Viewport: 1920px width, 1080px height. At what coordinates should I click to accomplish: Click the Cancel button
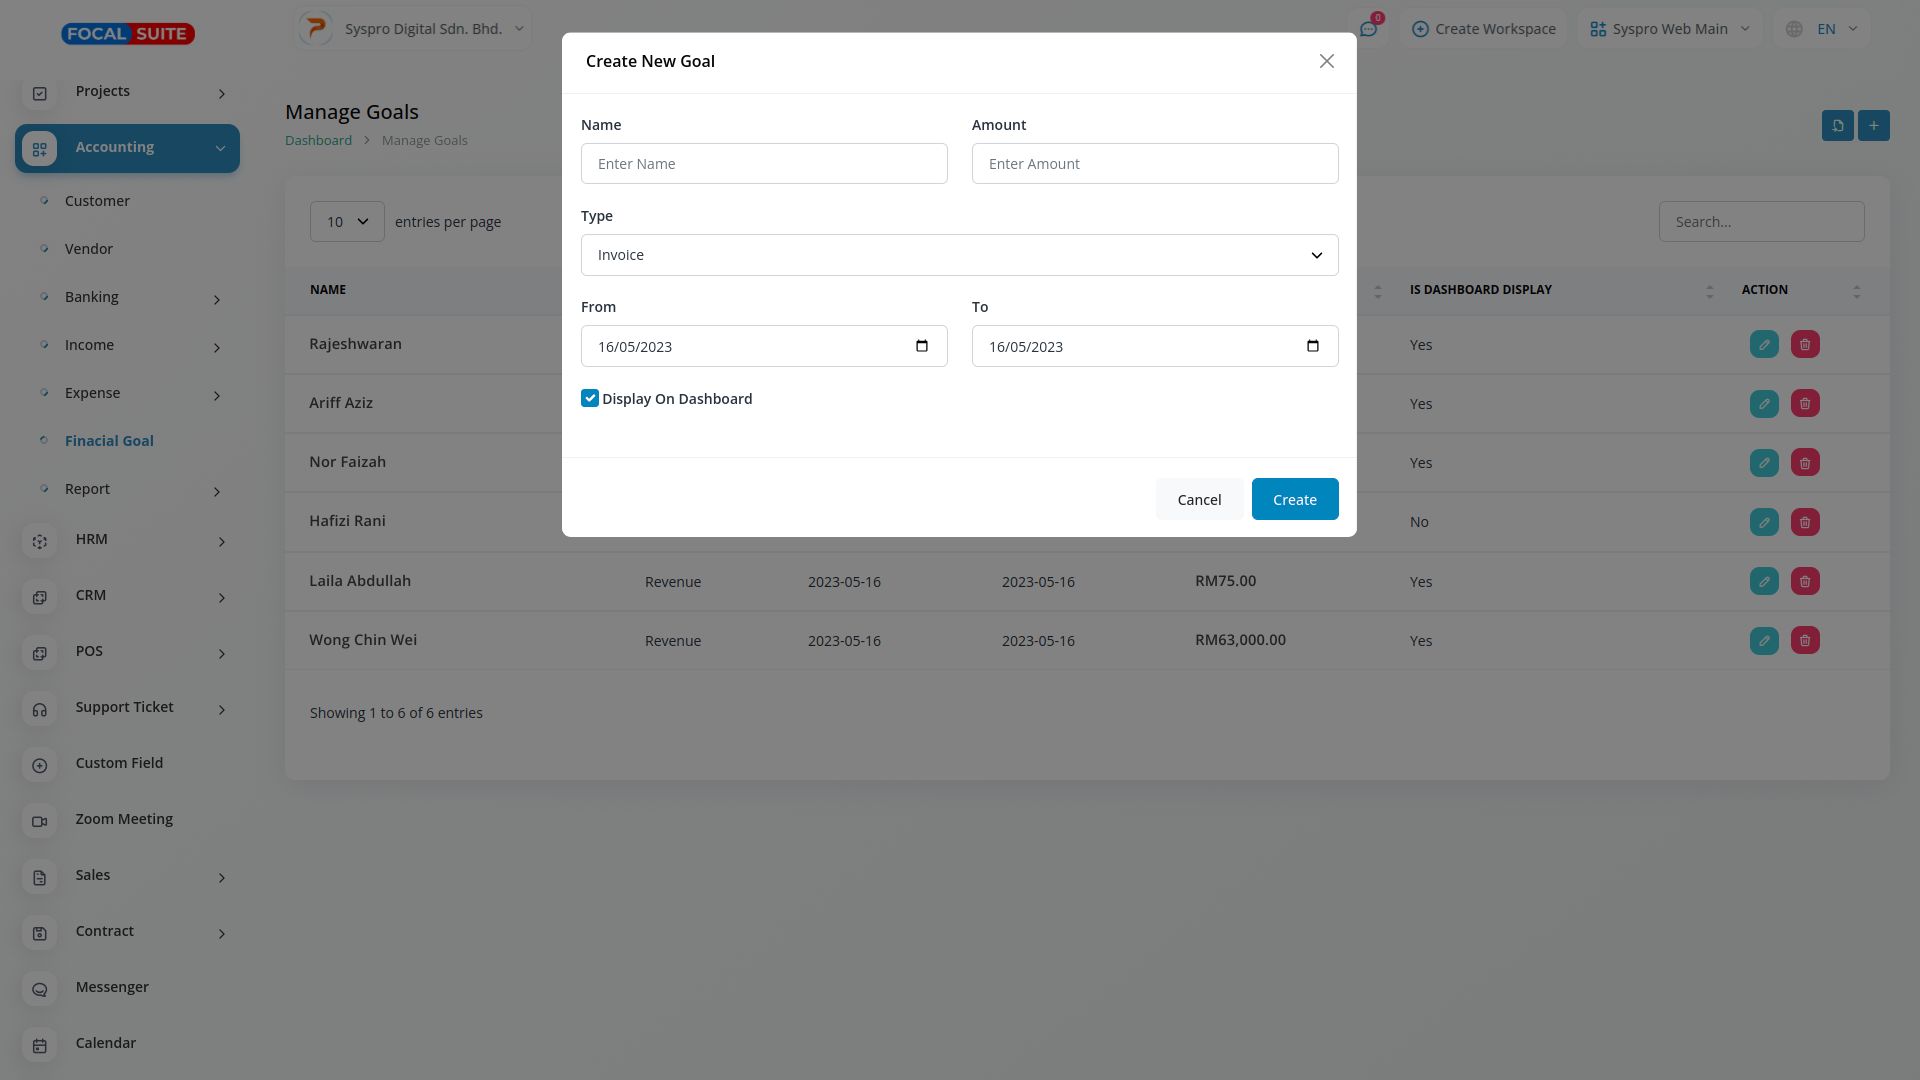click(1198, 500)
